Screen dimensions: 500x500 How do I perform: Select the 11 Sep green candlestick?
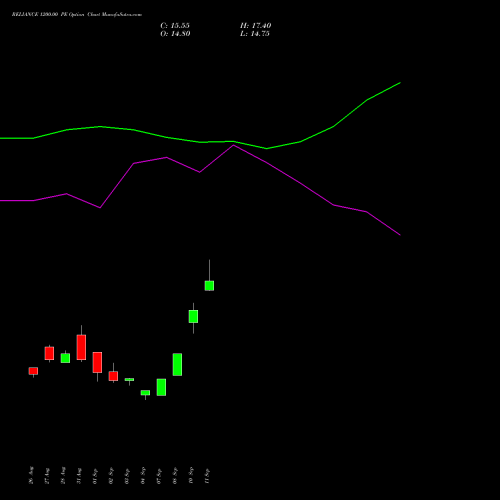tap(209, 286)
